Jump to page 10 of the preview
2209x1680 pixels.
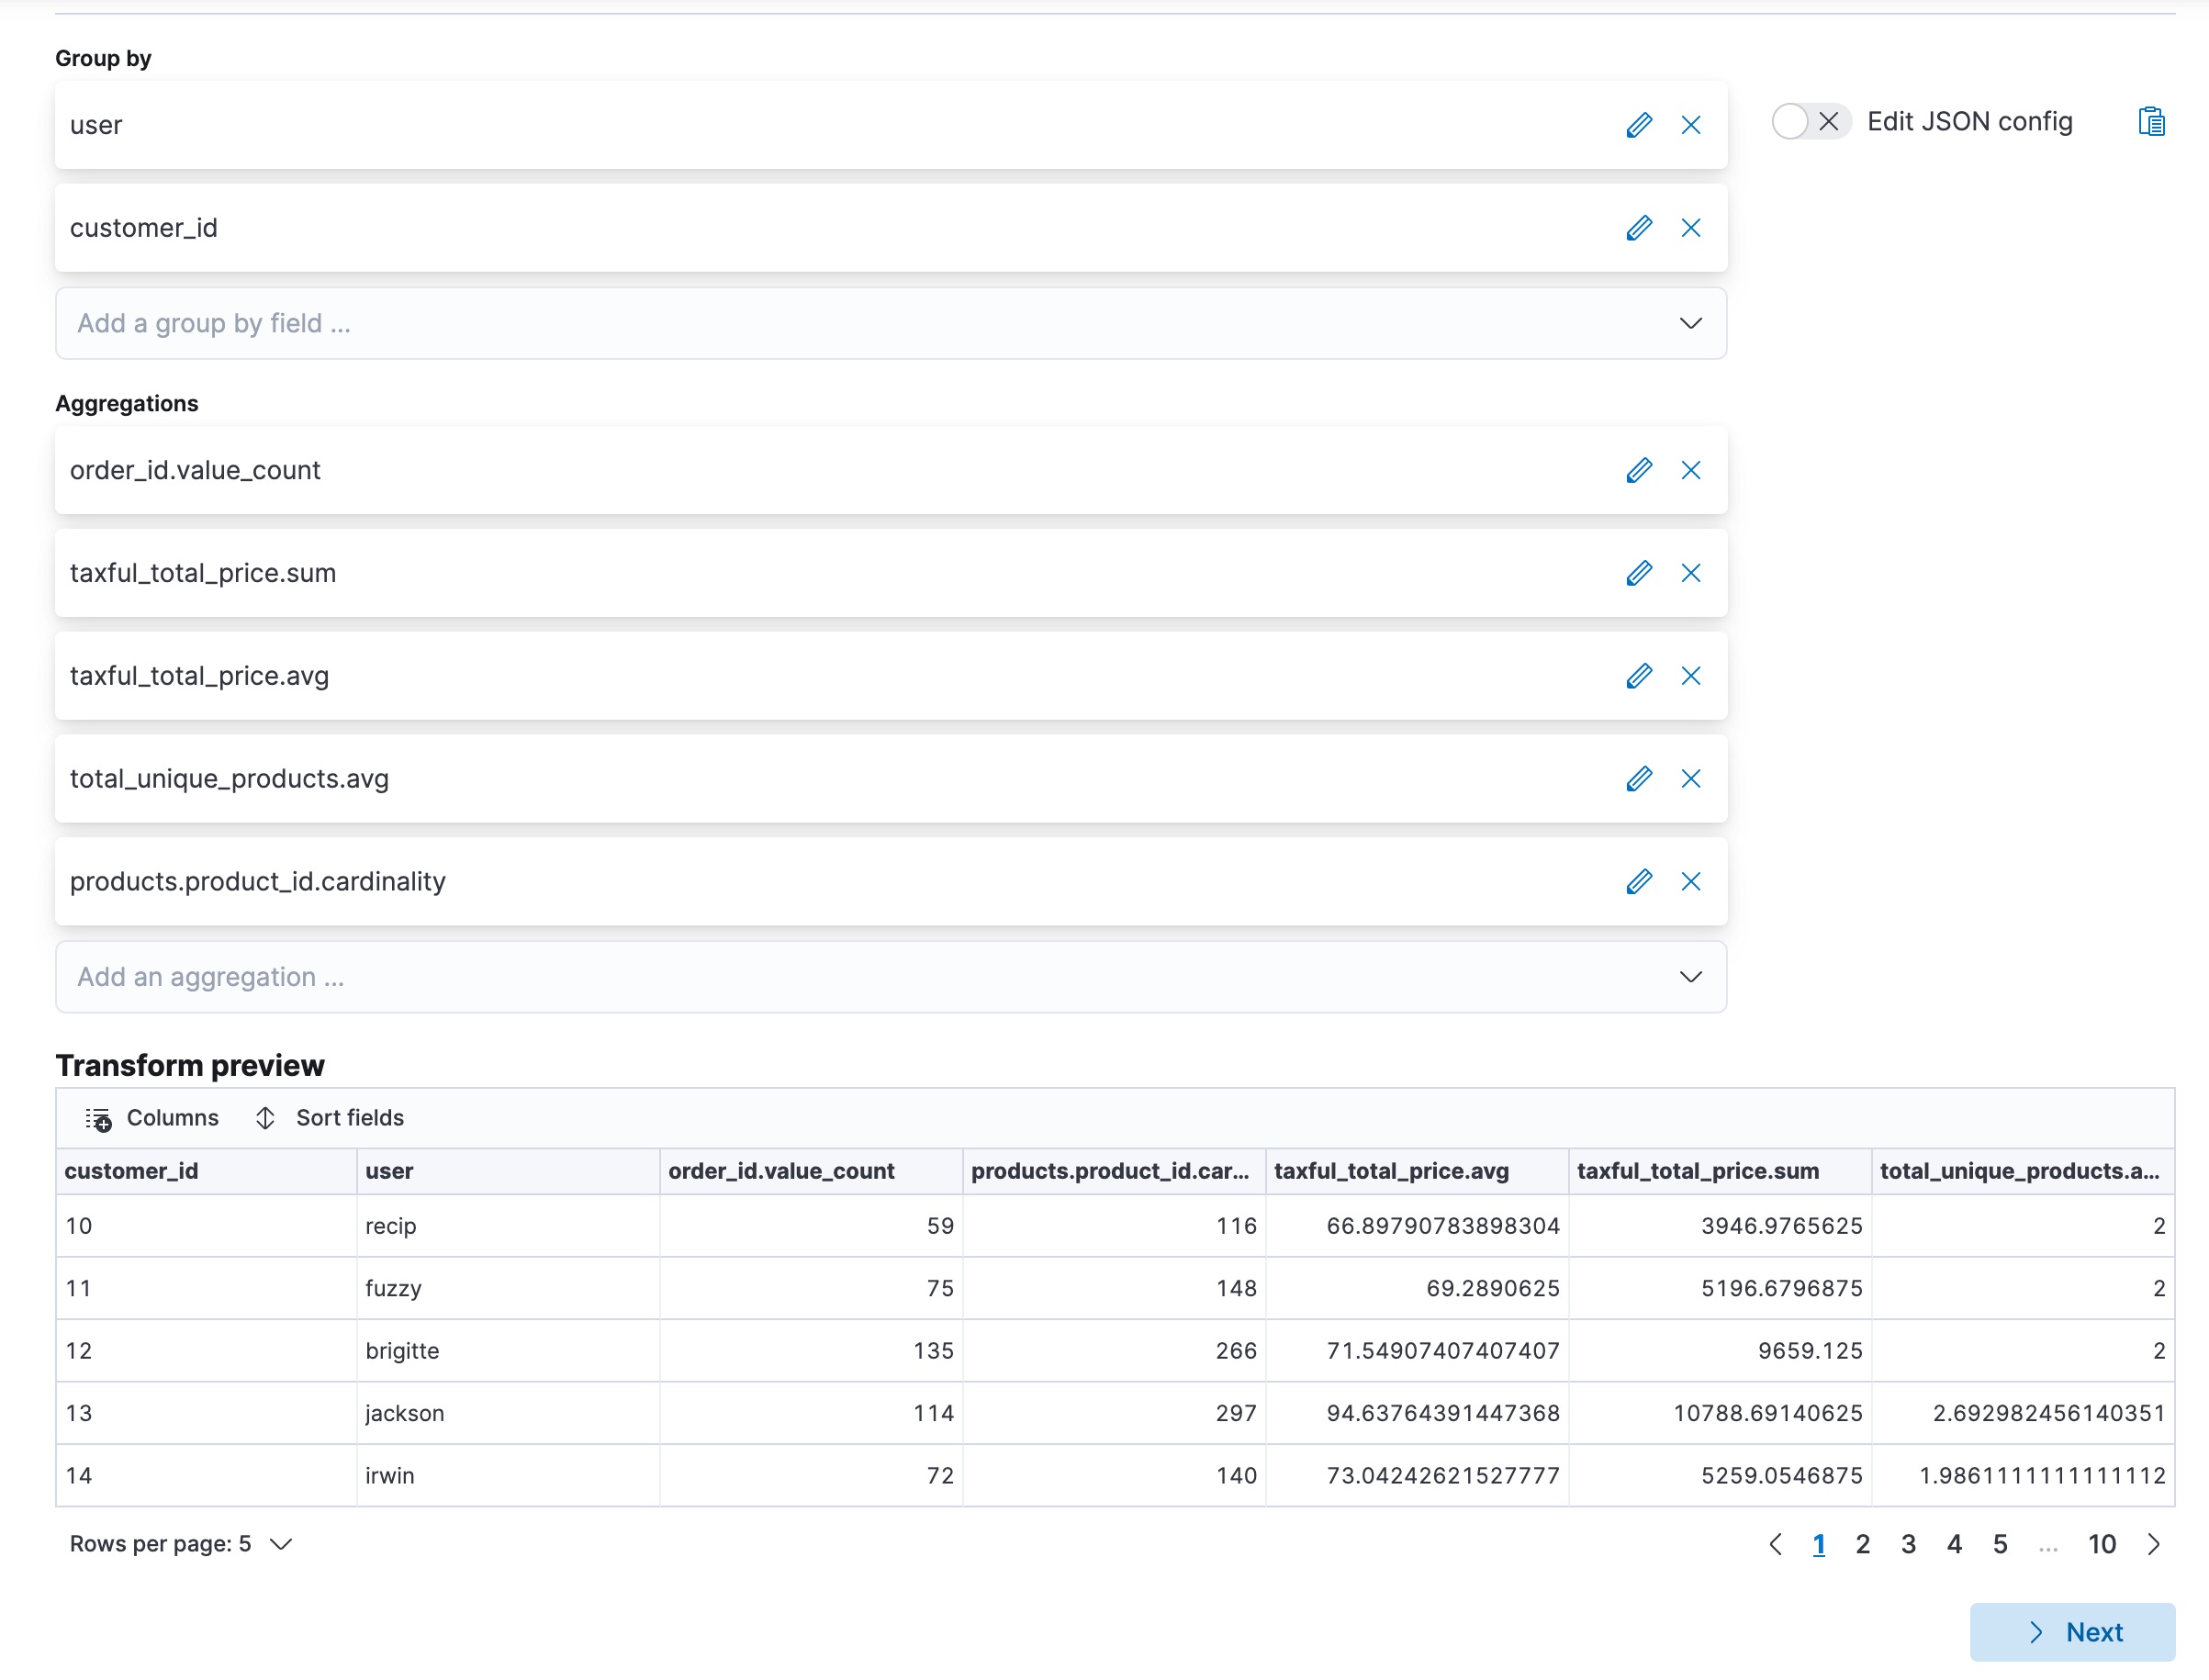coord(2102,1543)
